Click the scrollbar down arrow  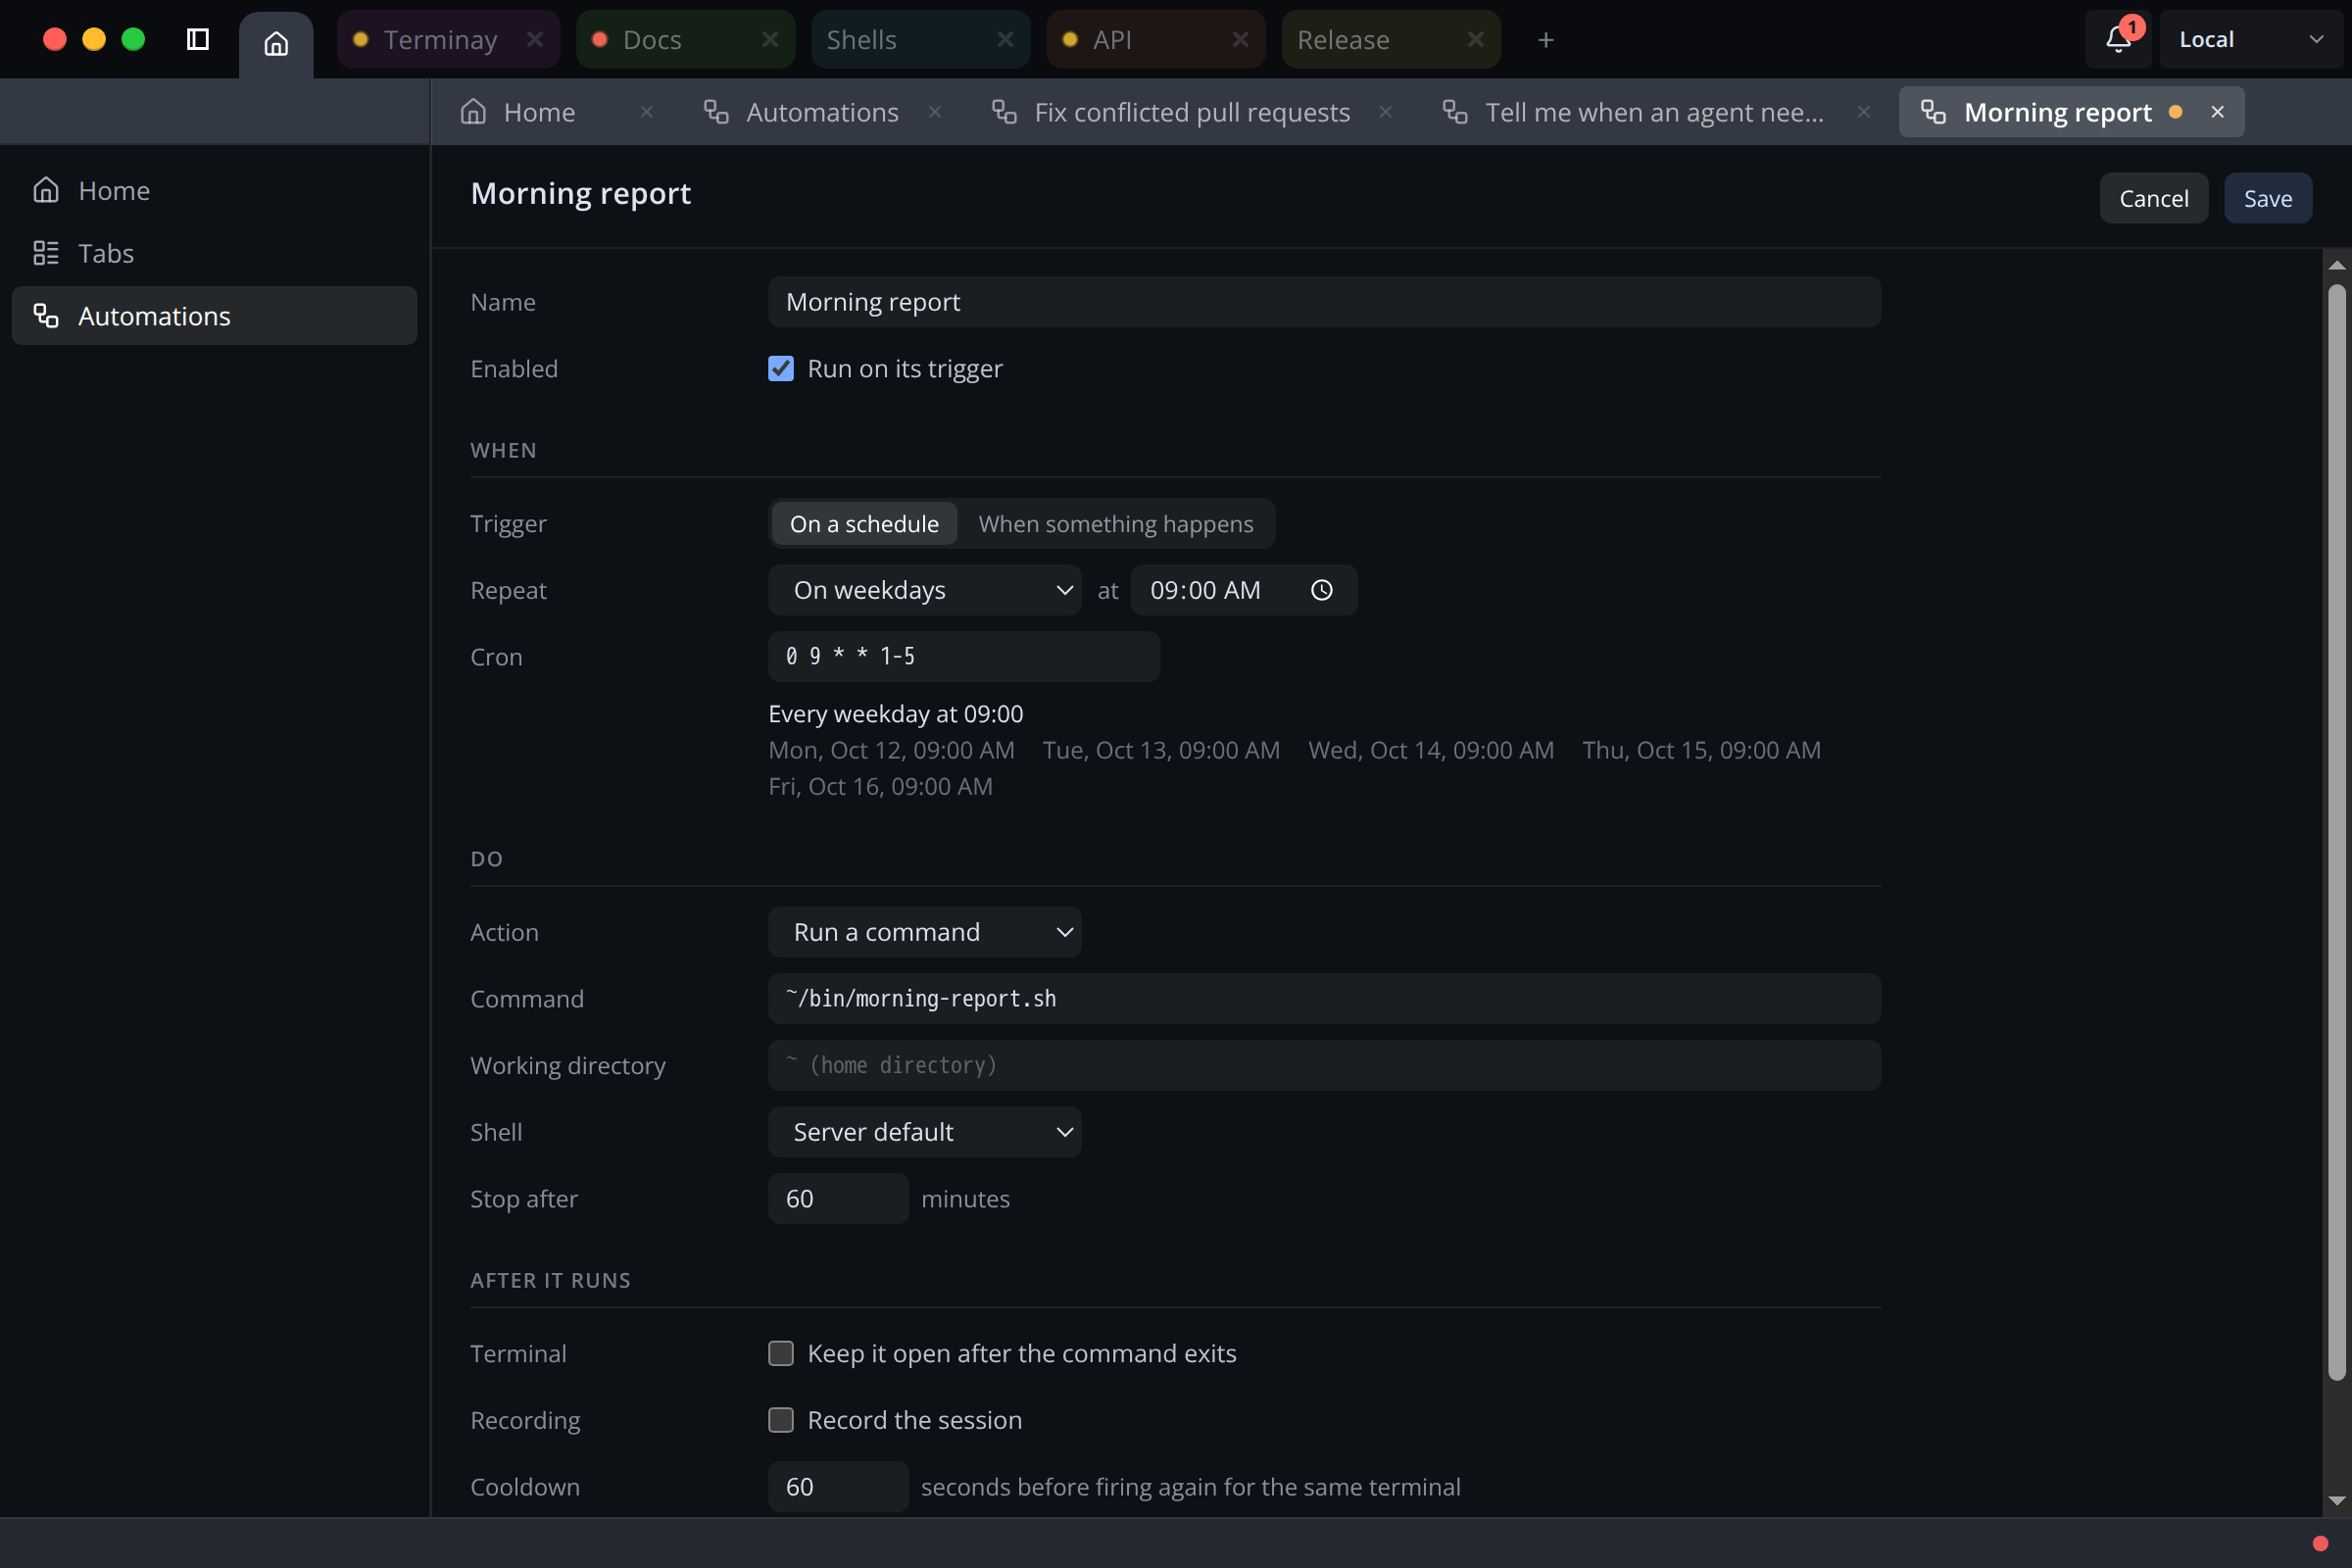(x=2337, y=1501)
